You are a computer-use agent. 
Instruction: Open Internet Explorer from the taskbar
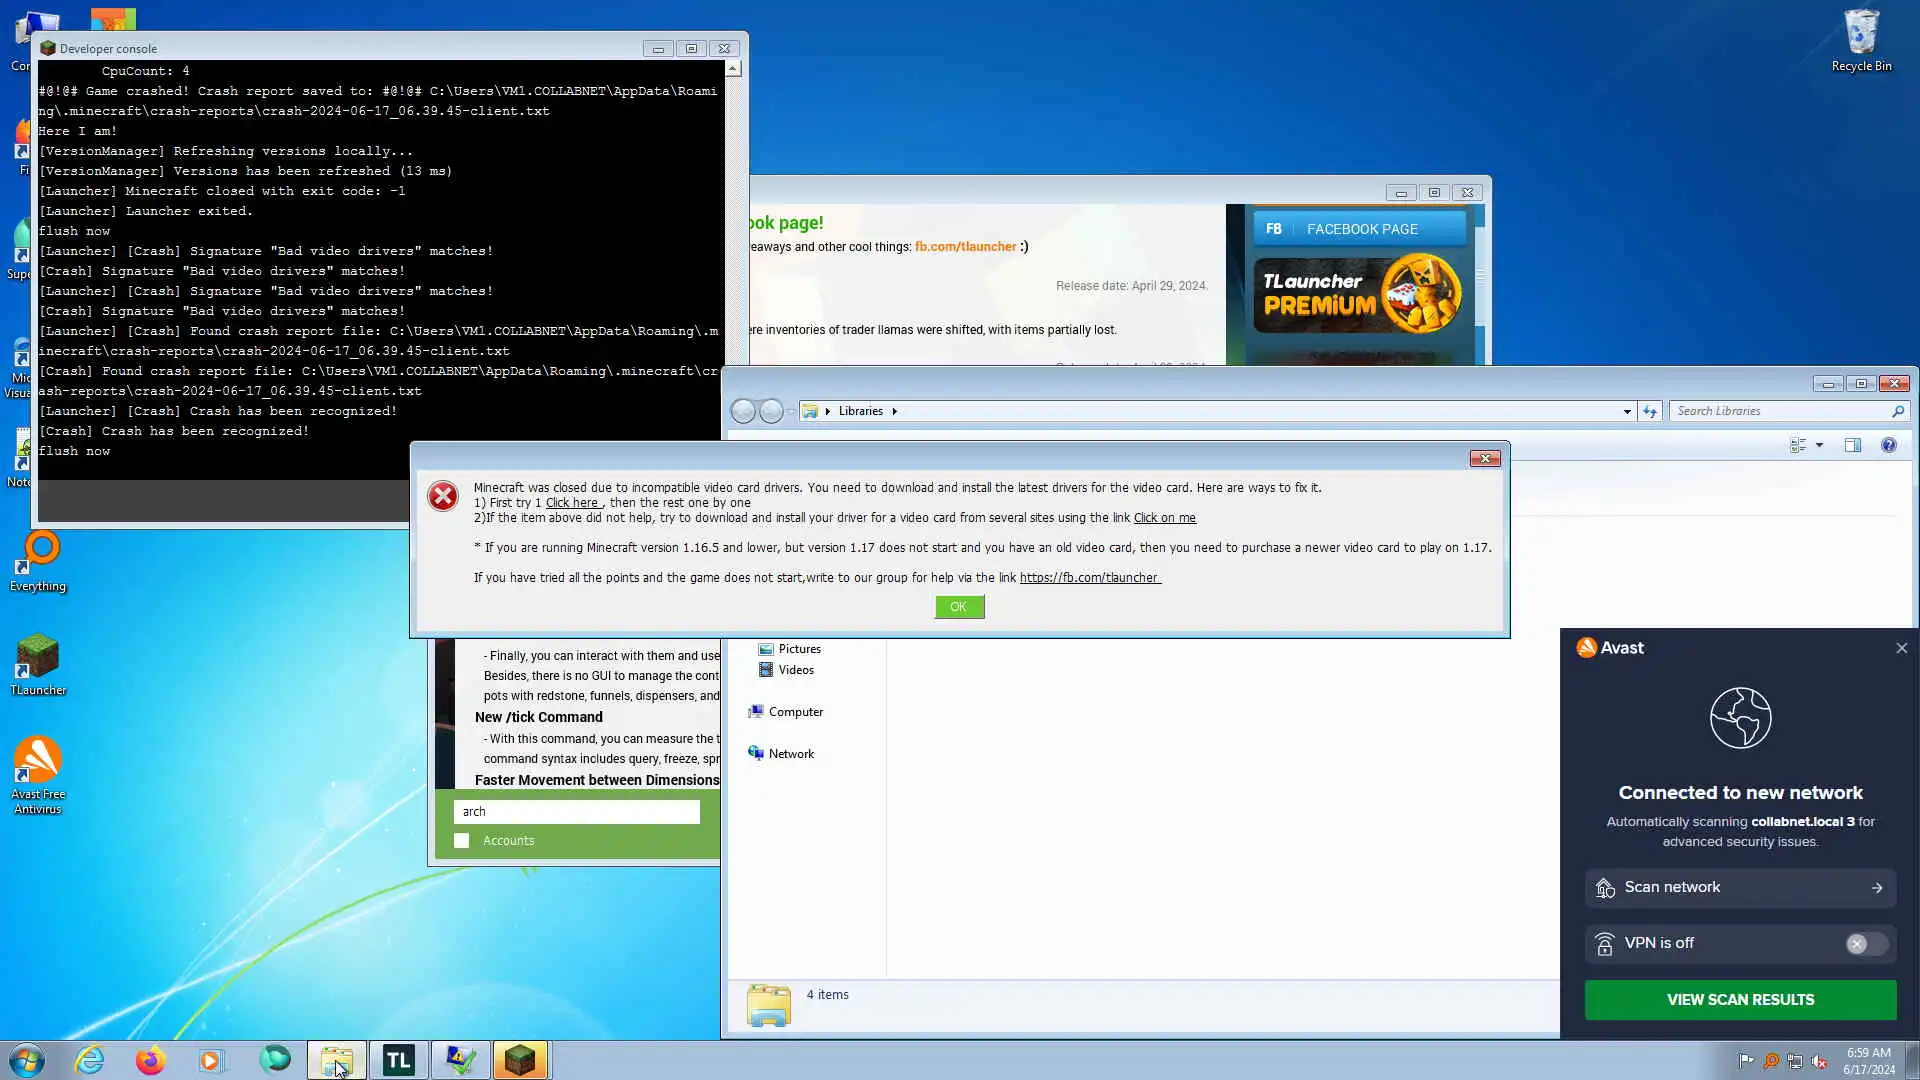(x=90, y=1060)
